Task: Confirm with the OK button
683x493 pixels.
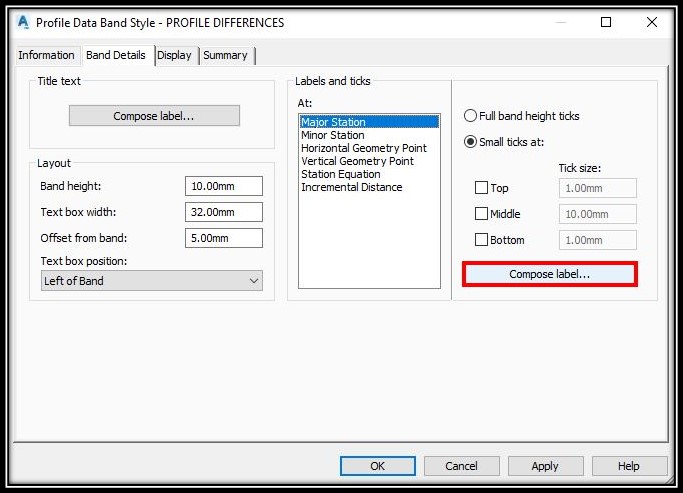Action: 378,466
